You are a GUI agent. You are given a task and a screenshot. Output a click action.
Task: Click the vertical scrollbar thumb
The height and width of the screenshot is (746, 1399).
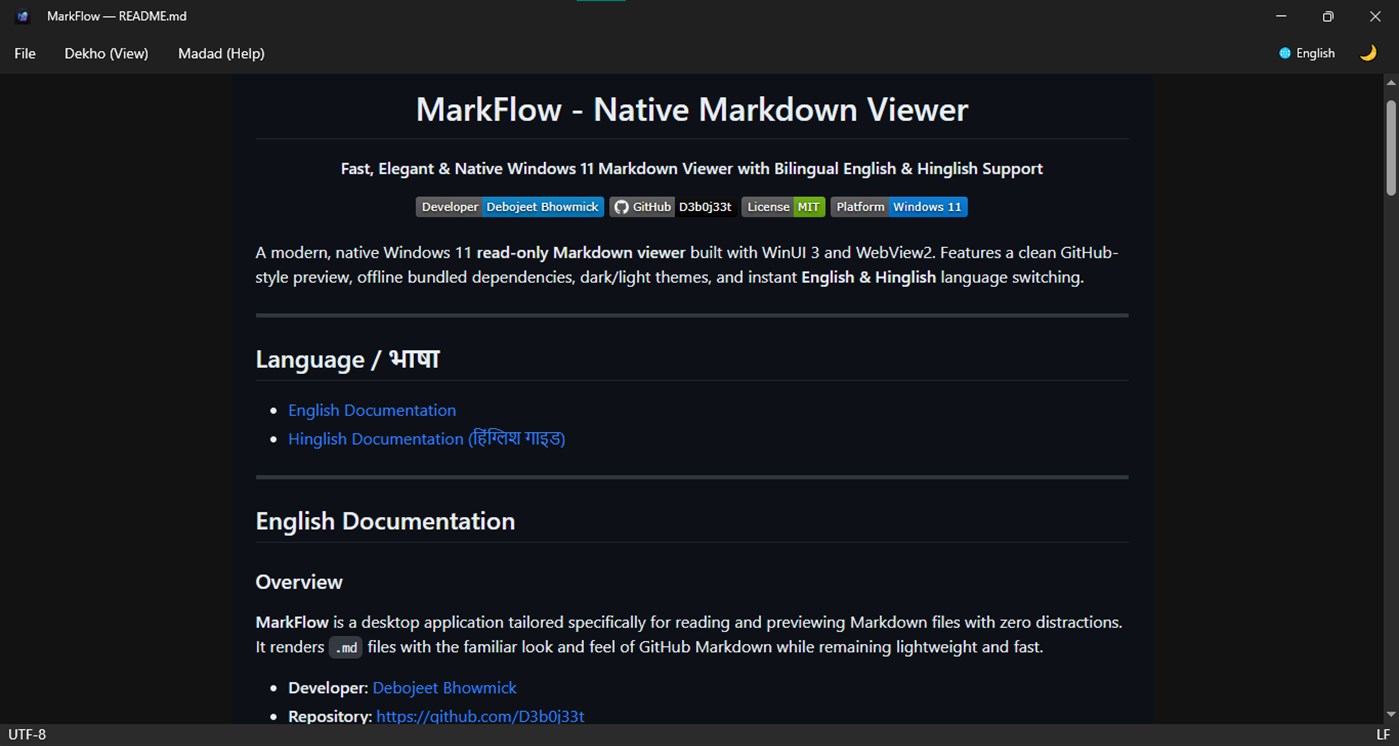pyautogui.click(x=1390, y=147)
